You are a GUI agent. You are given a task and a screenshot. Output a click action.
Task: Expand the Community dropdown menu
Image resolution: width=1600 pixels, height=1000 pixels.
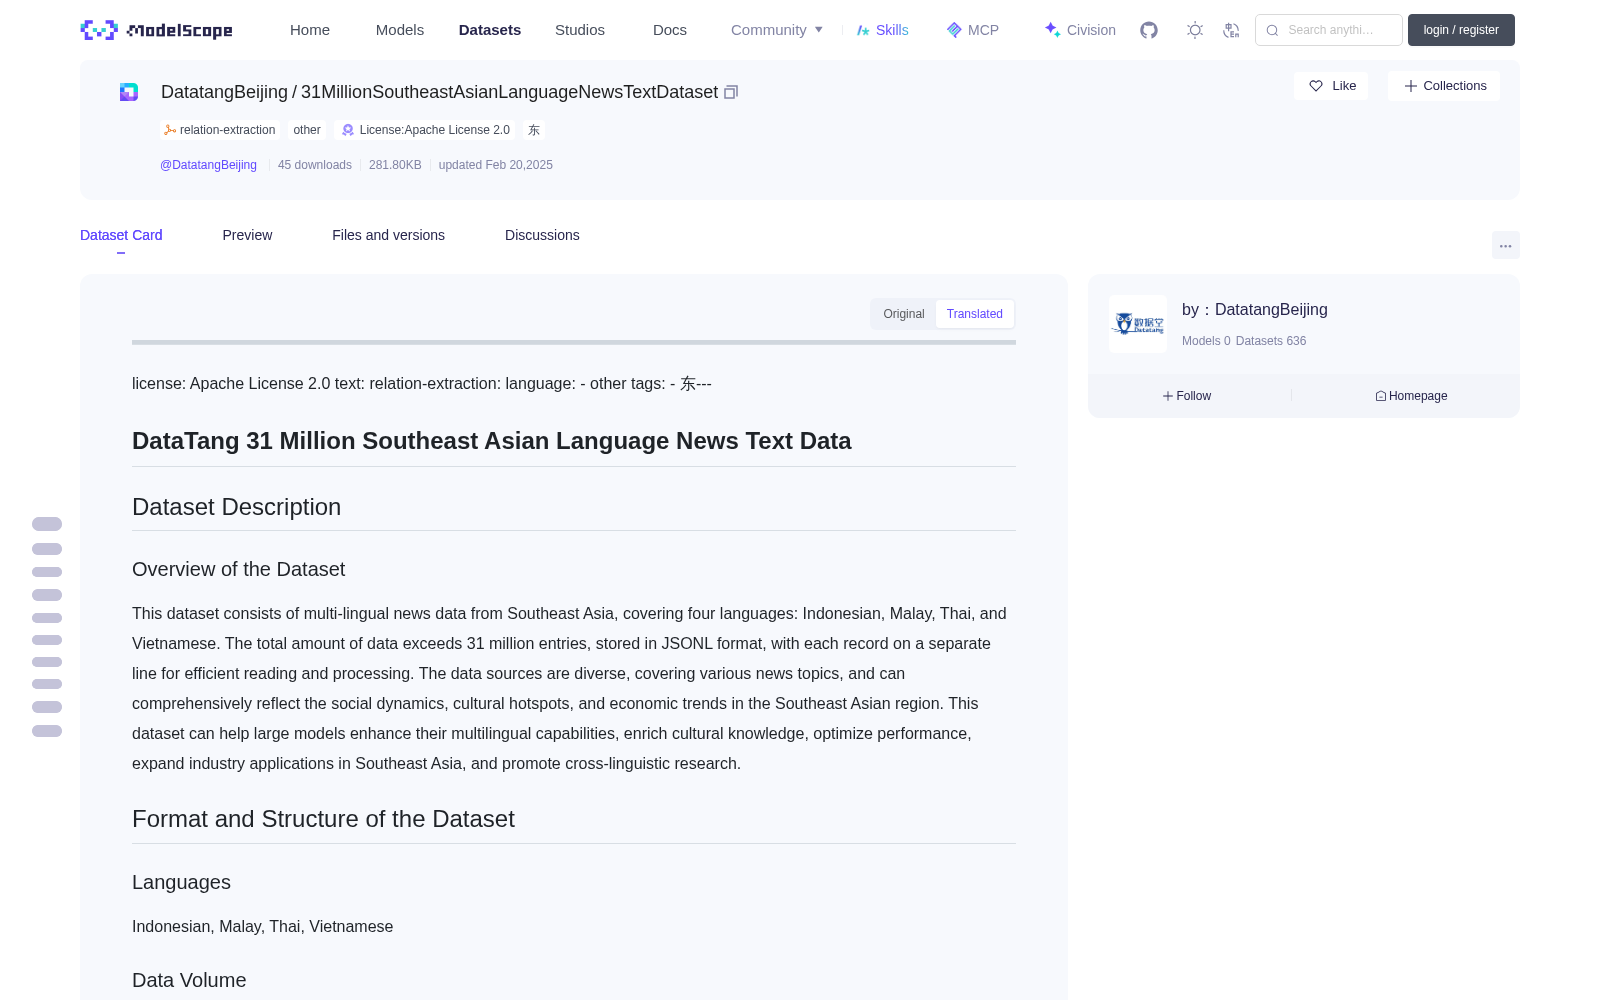click(x=777, y=30)
